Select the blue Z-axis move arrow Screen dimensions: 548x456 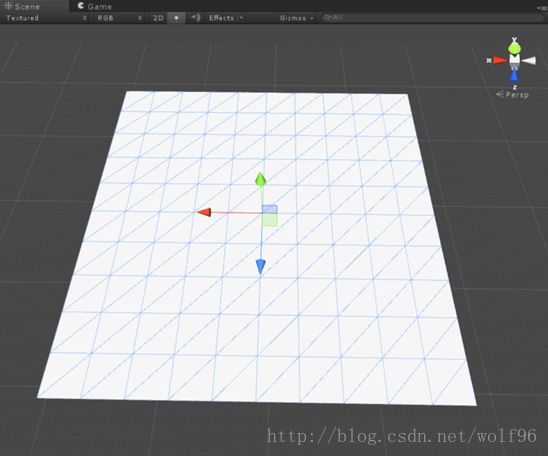260,267
